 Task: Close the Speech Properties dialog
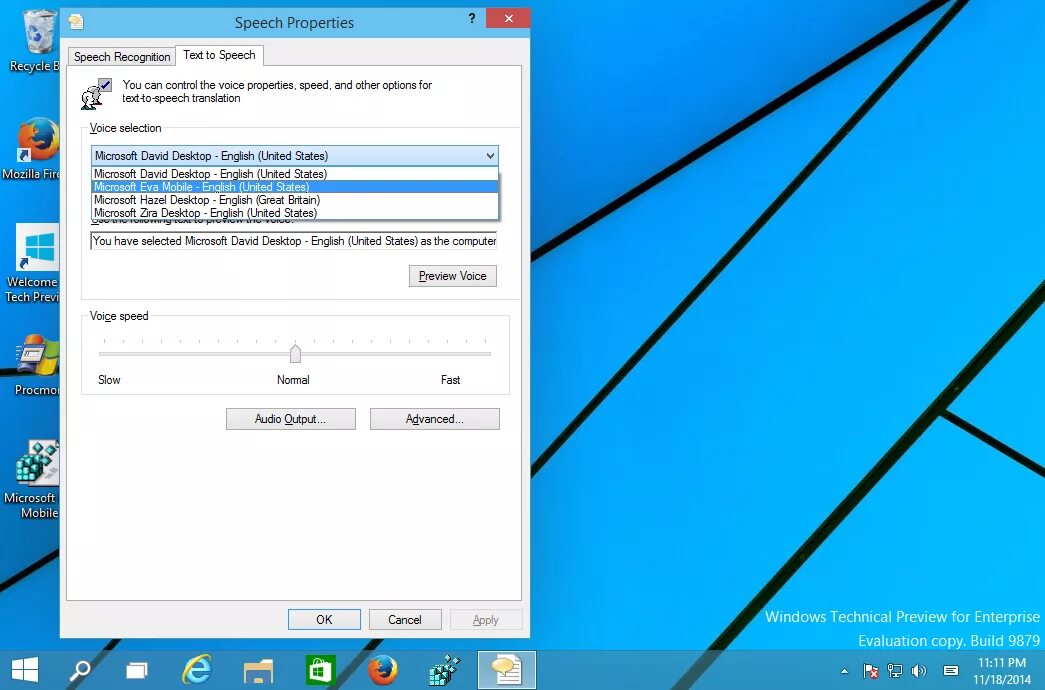pos(508,18)
